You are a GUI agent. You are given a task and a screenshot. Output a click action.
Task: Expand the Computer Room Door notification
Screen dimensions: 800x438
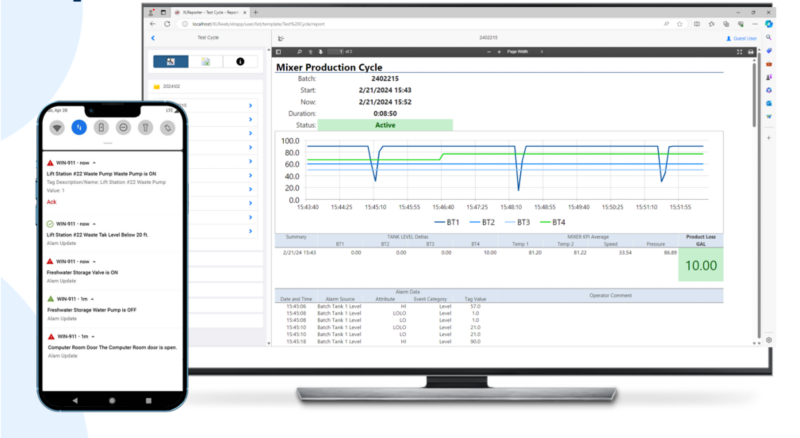[x=91, y=335]
